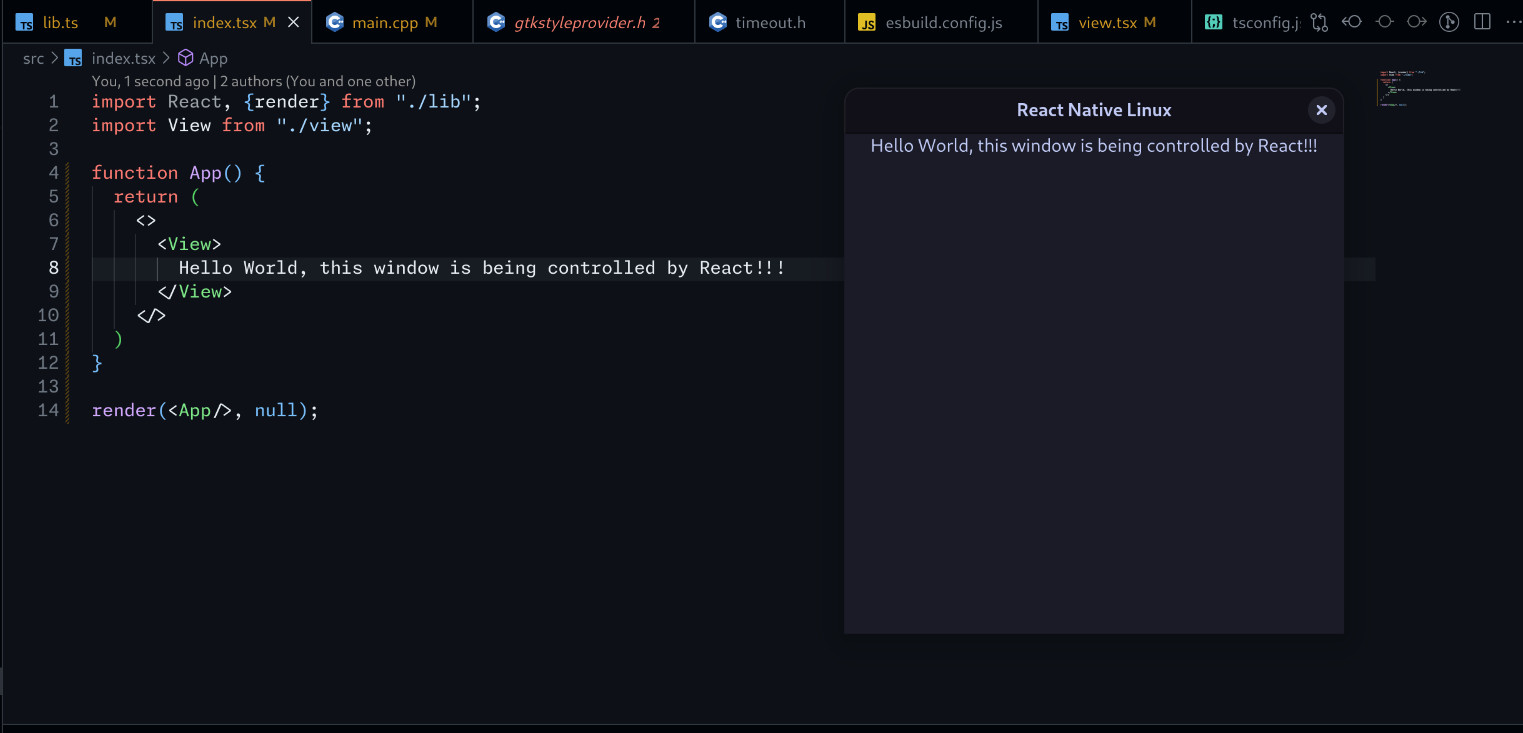Image resolution: width=1523 pixels, height=733 pixels.
Task: Click line number 4 in the gutter
Action: tap(53, 173)
